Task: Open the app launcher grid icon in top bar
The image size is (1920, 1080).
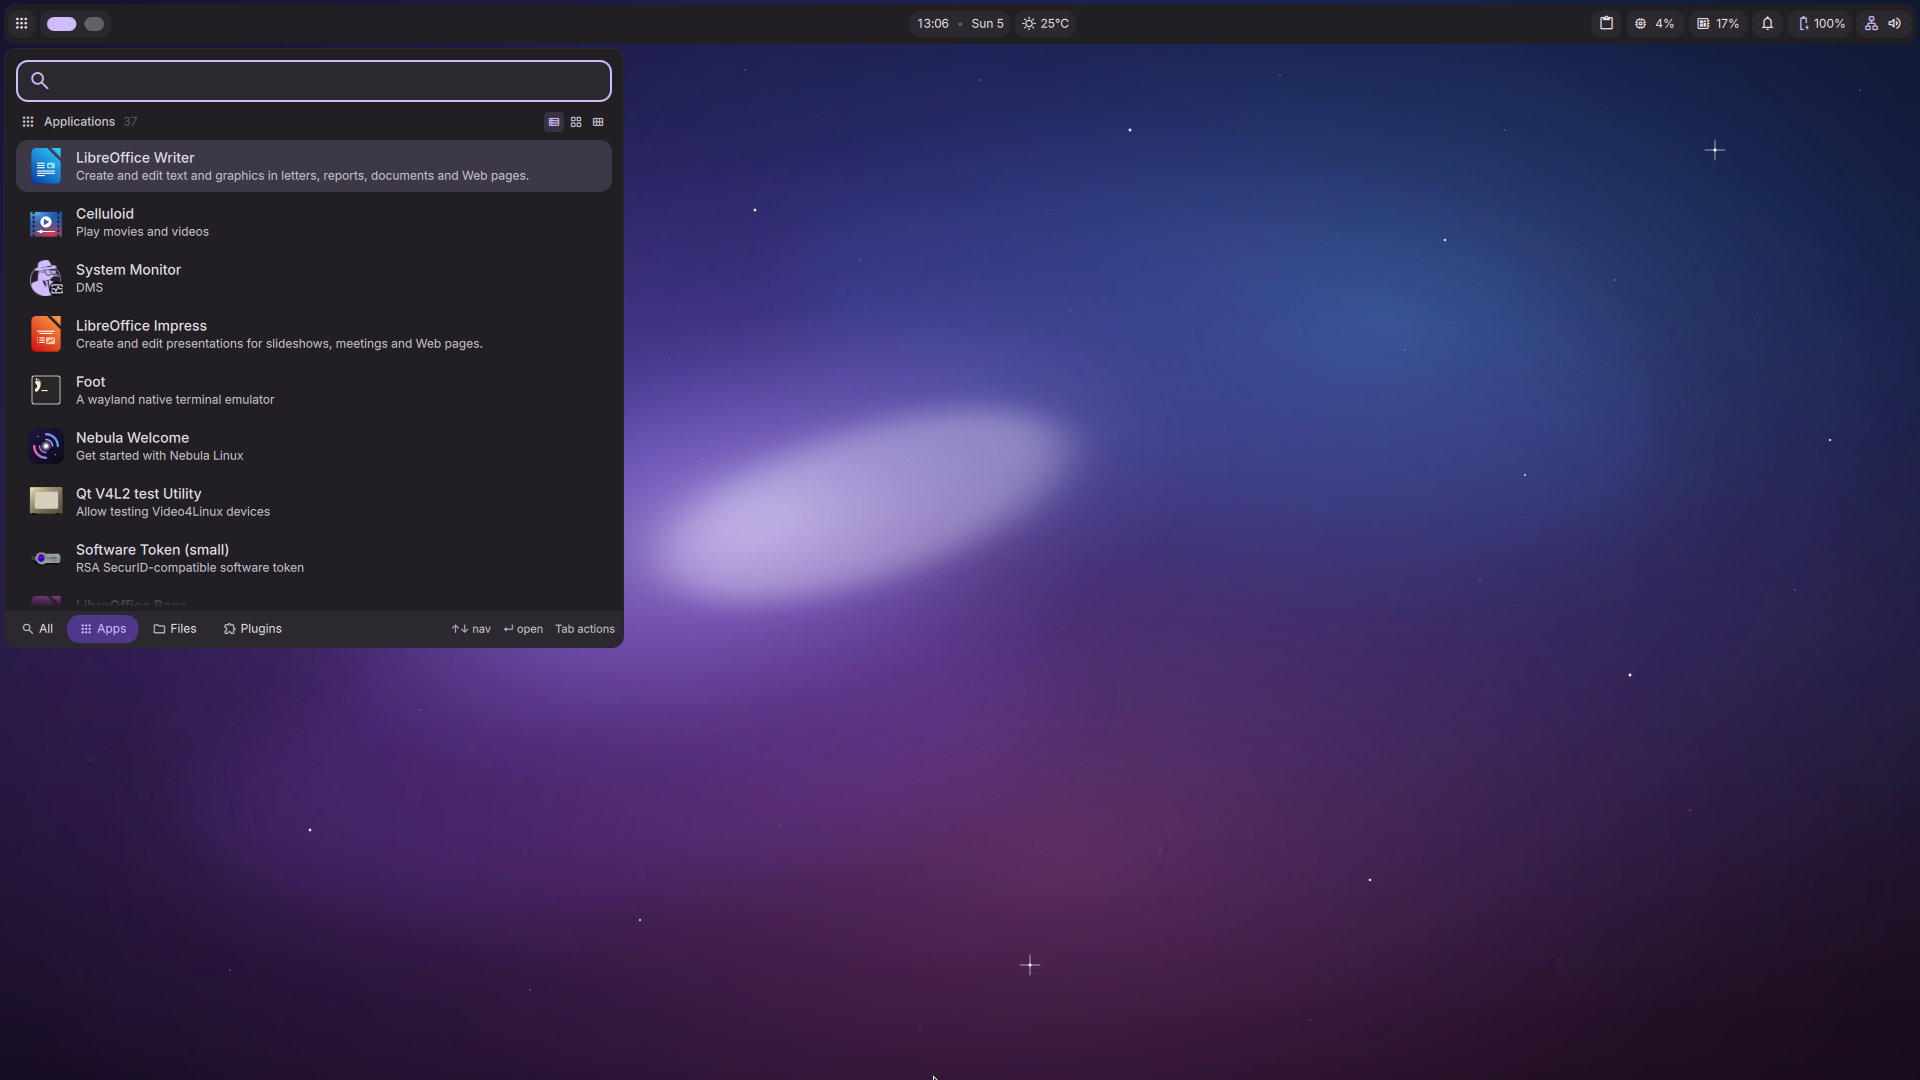Action: [21, 23]
